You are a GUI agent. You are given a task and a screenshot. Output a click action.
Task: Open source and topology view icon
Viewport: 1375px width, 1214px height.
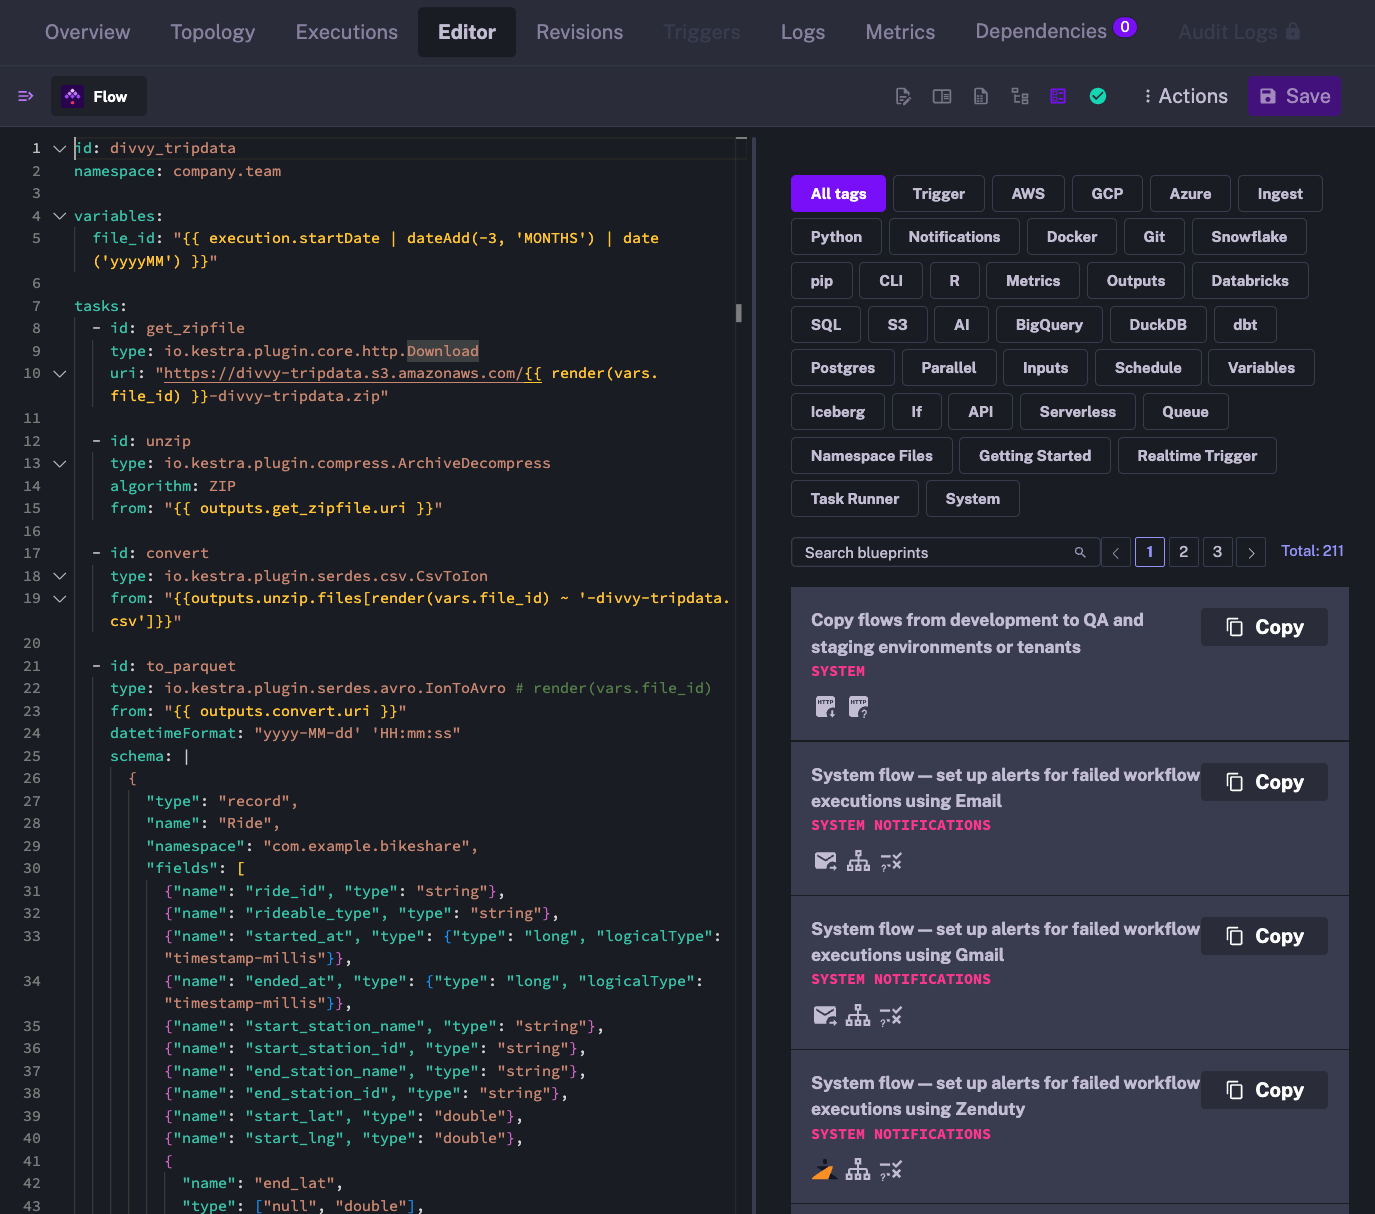pyautogui.click(x=1020, y=97)
